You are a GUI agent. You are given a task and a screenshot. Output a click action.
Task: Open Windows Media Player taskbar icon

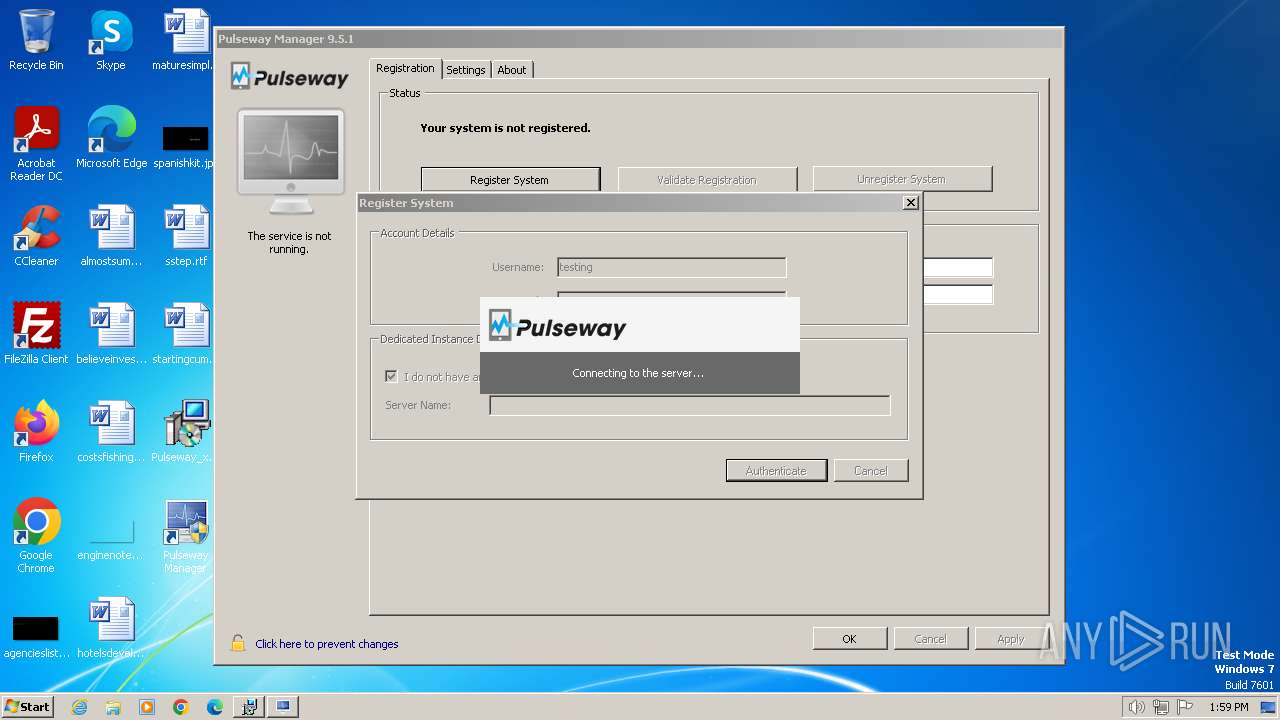(147, 707)
